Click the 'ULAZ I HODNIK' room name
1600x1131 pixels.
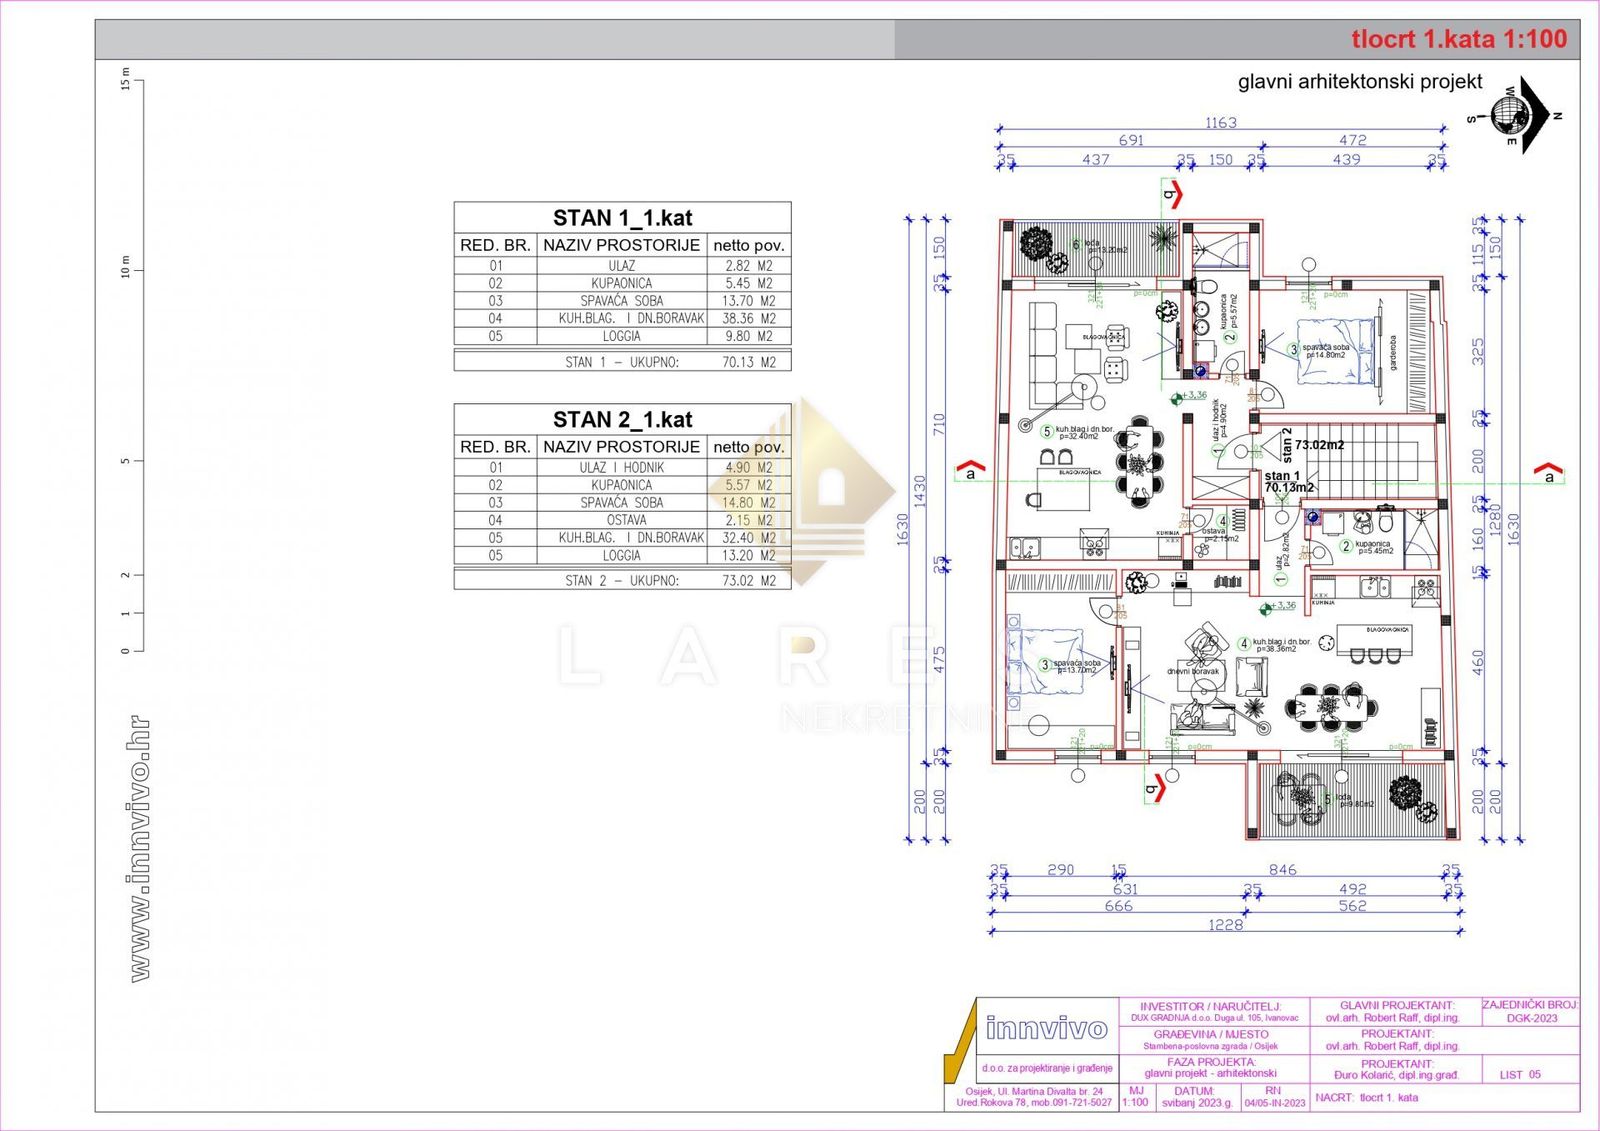pos(622,468)
